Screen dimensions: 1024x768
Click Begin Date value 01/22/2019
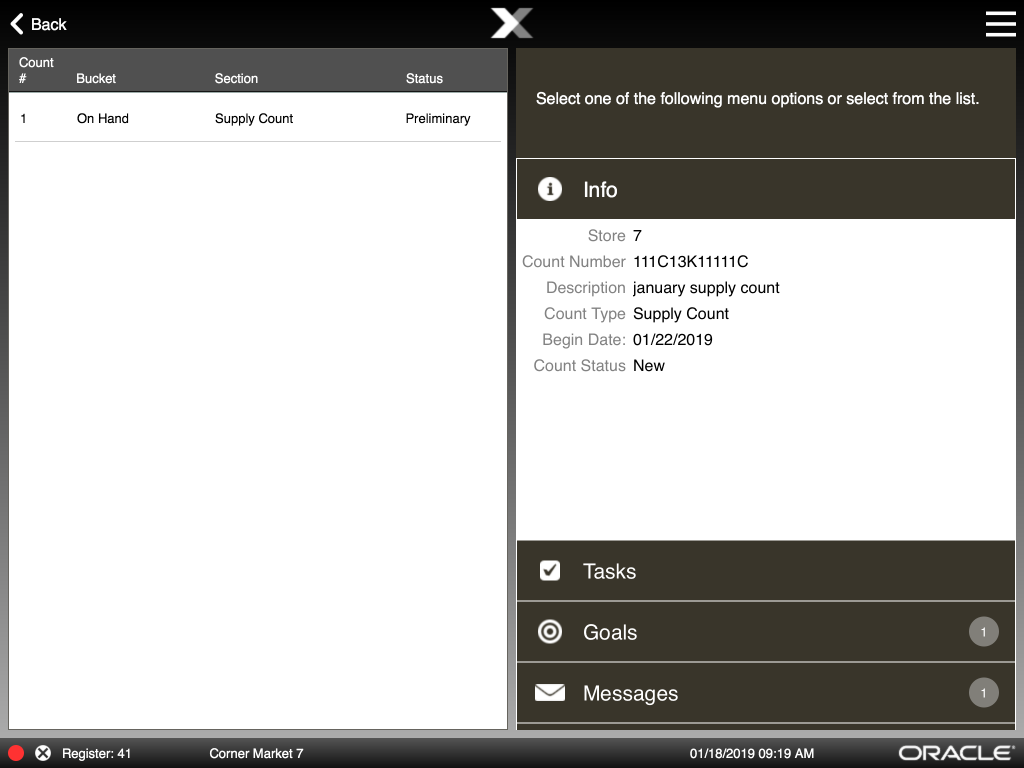point(673,340)
